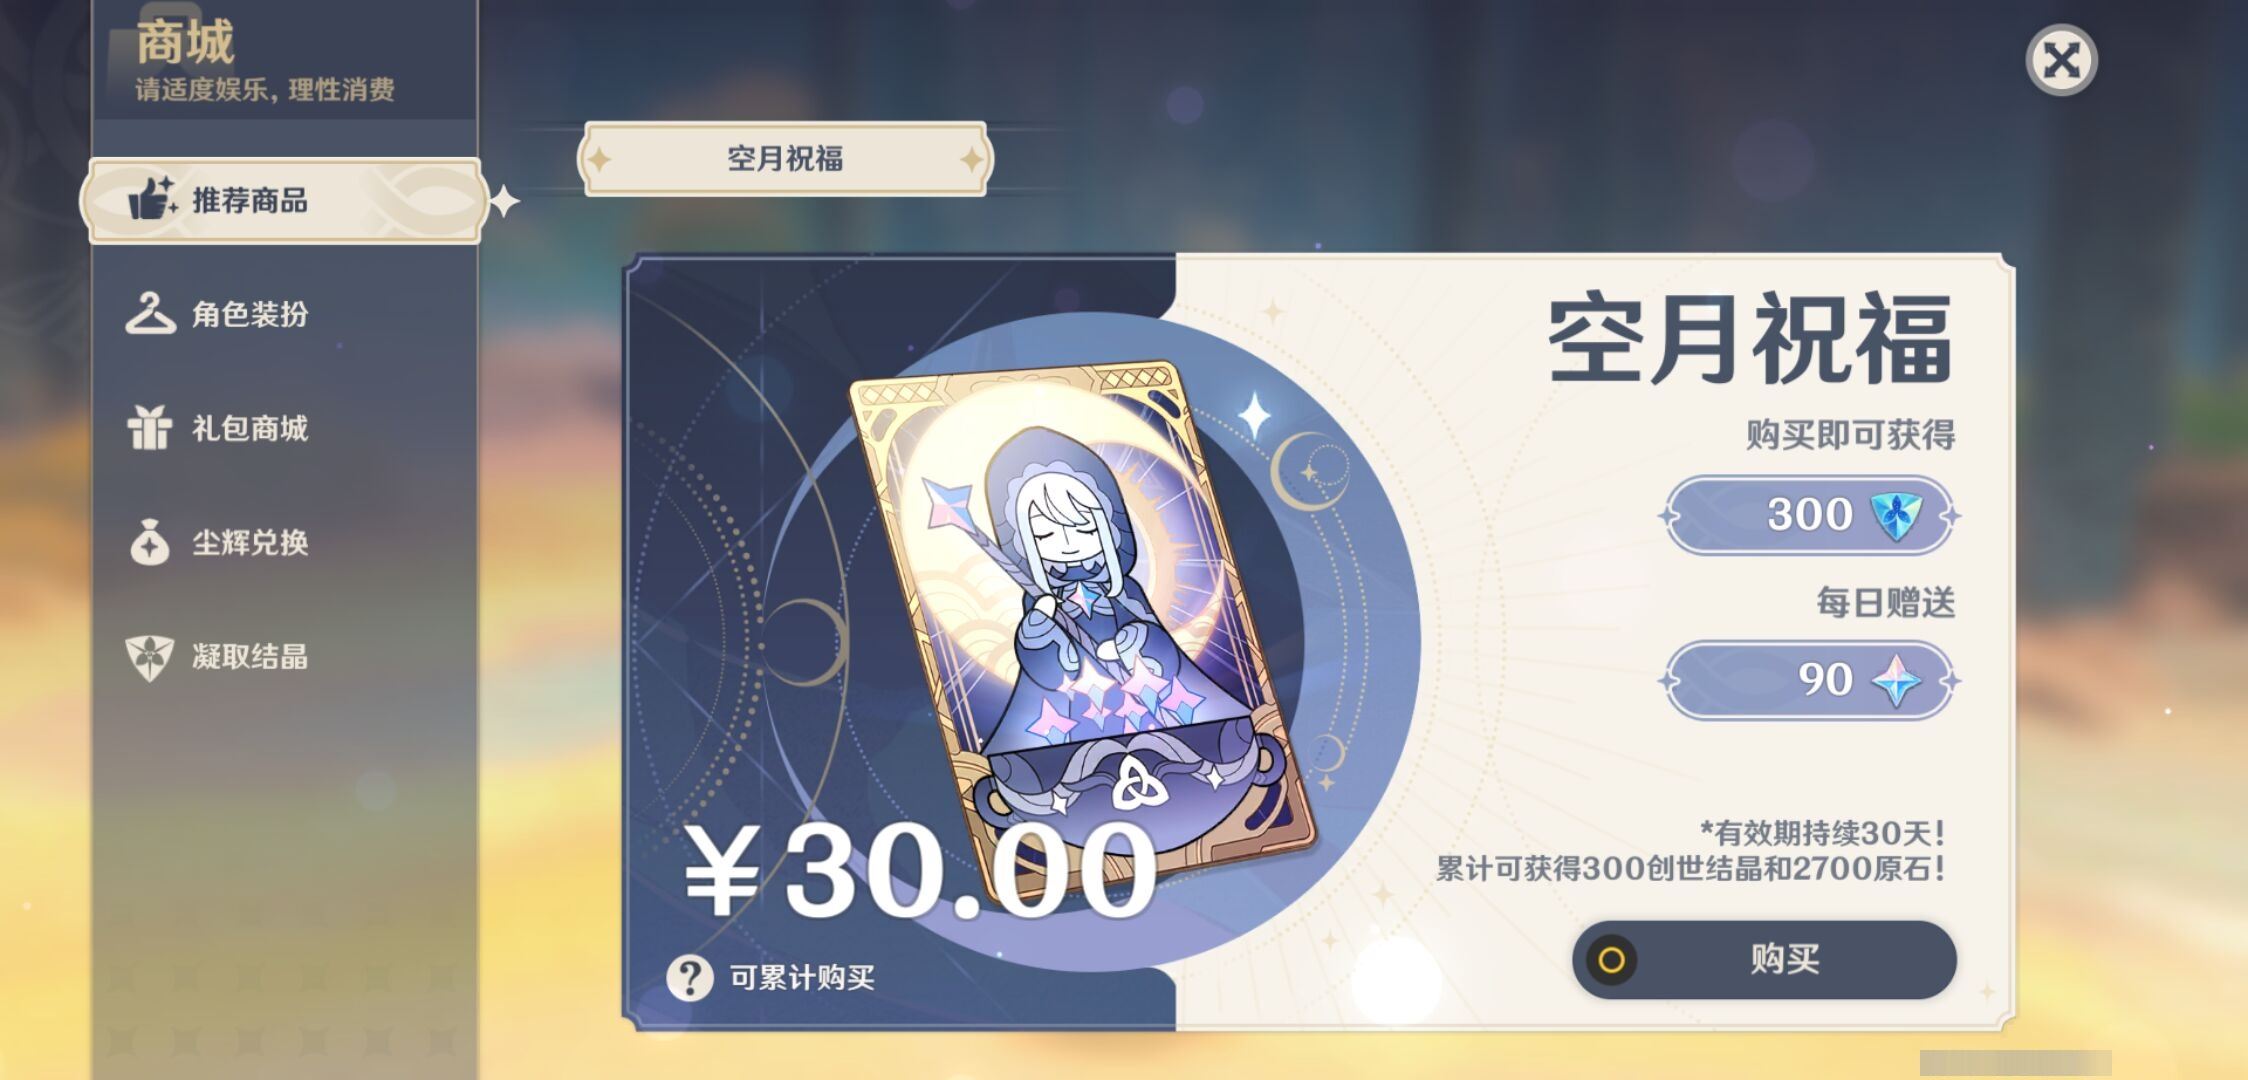The image size is (2248, 1080).
Task: Click the hanger icon beside 角色装扮
Action: (x=150, y=313)
